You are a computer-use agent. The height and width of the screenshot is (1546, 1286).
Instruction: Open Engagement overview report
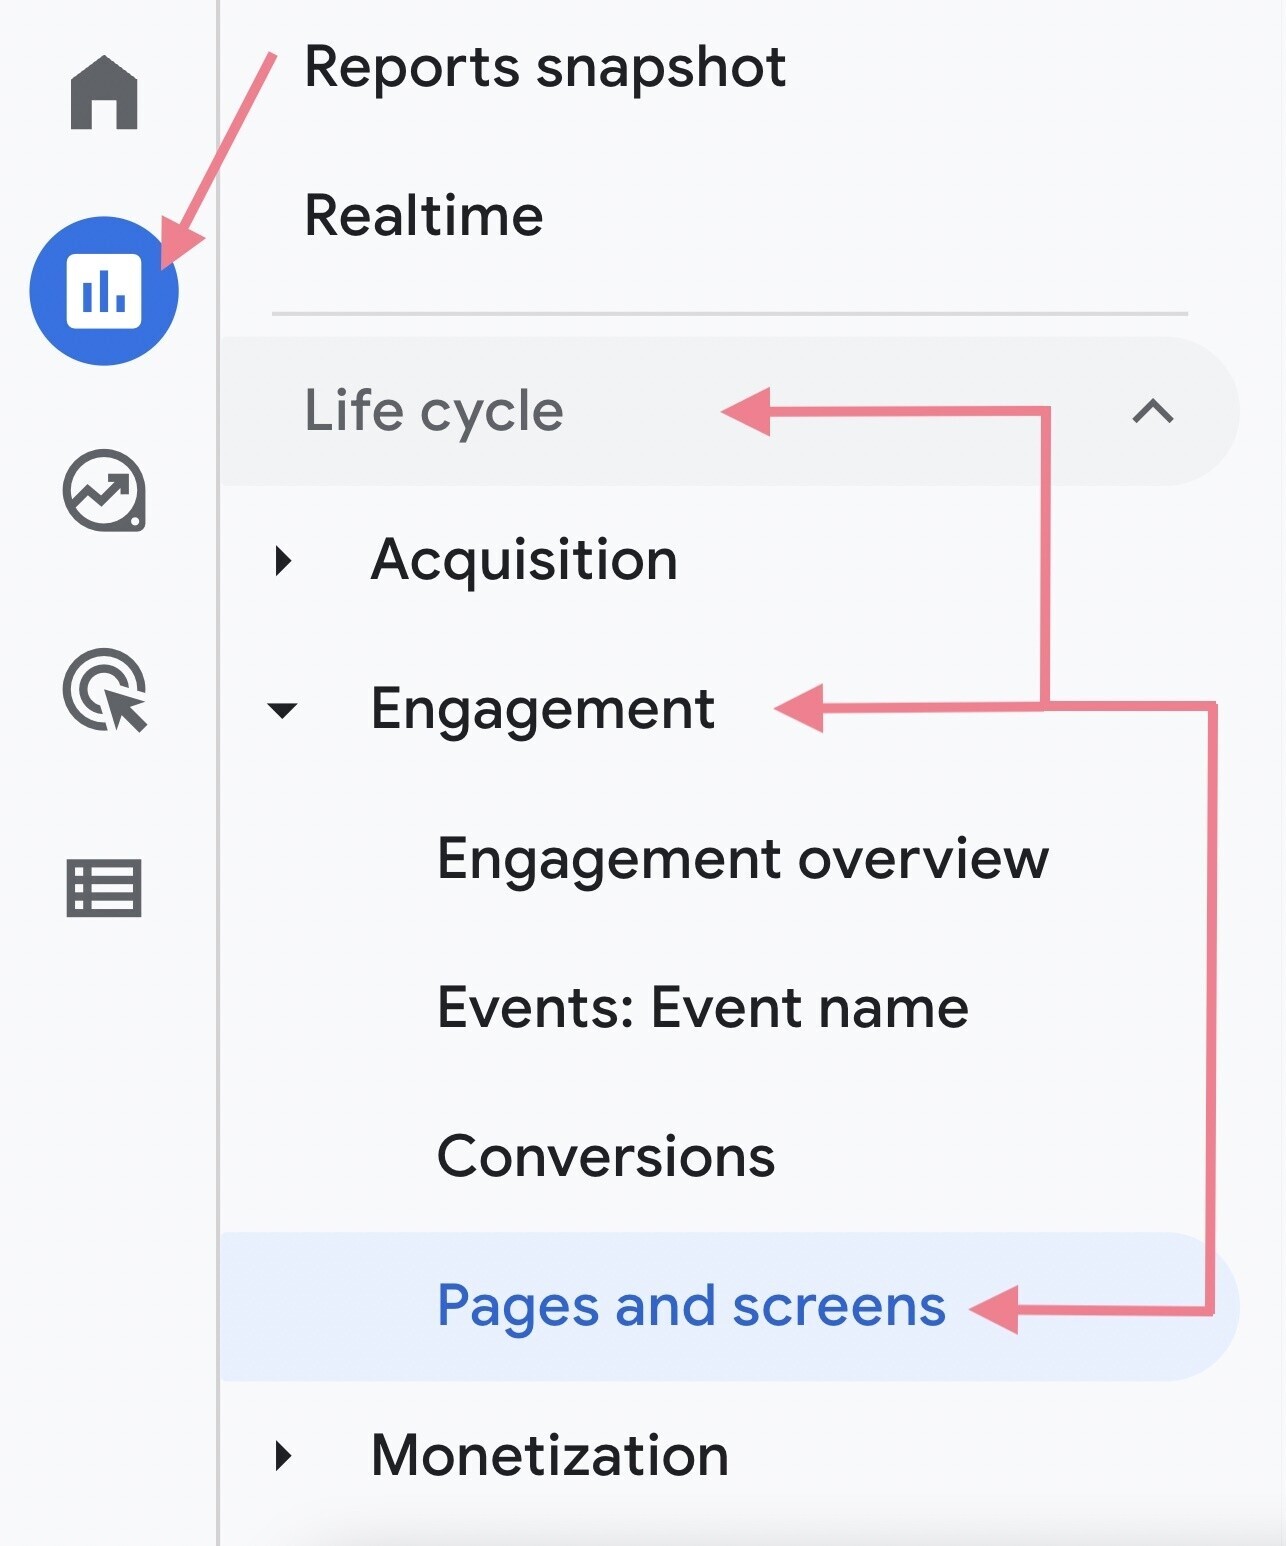point(743,858)
